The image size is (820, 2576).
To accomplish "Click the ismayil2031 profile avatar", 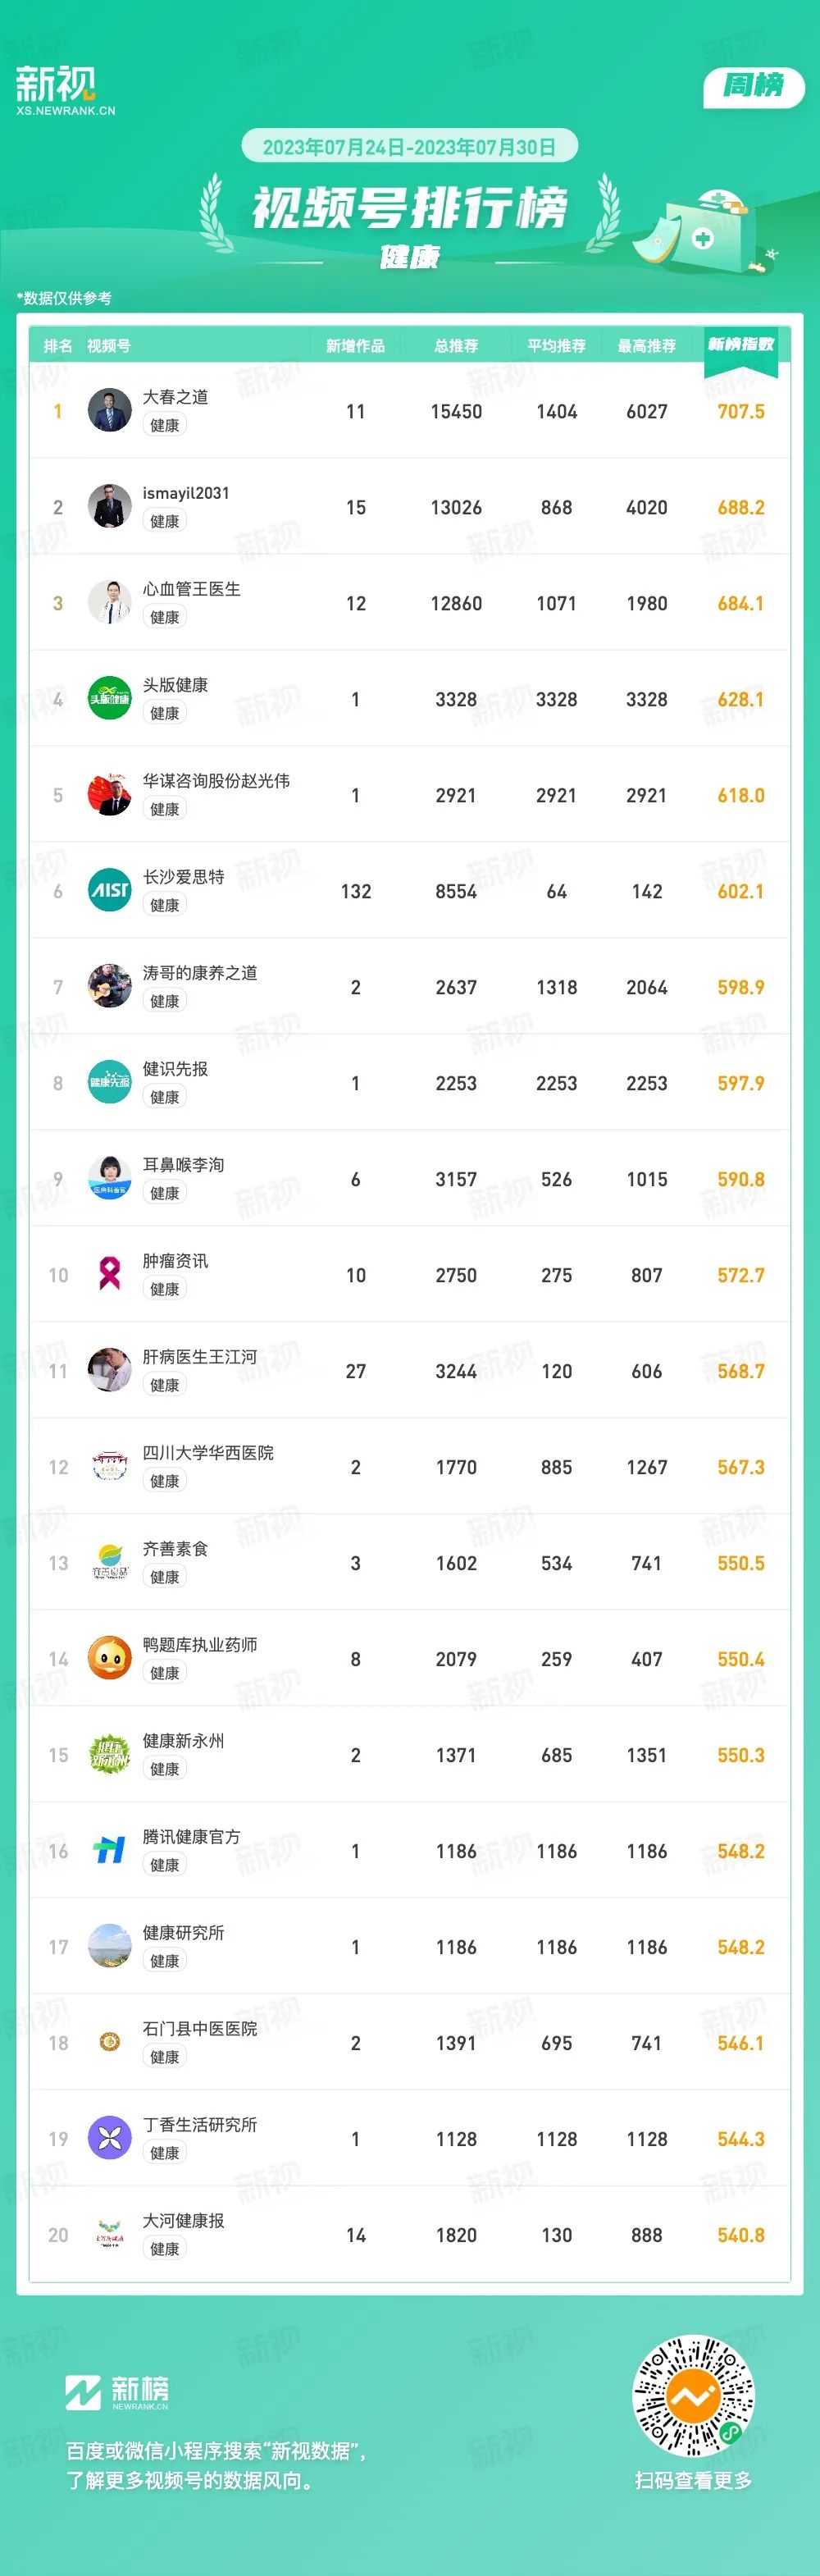I will coord(110,506).
